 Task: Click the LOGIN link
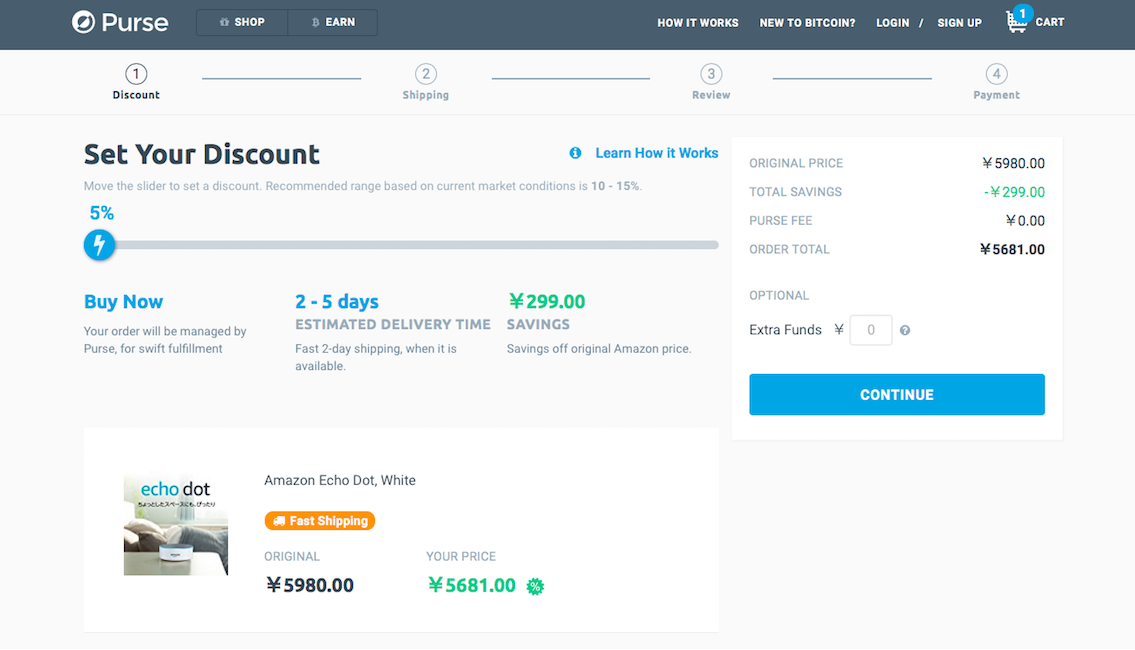click(x=892, y=23)
